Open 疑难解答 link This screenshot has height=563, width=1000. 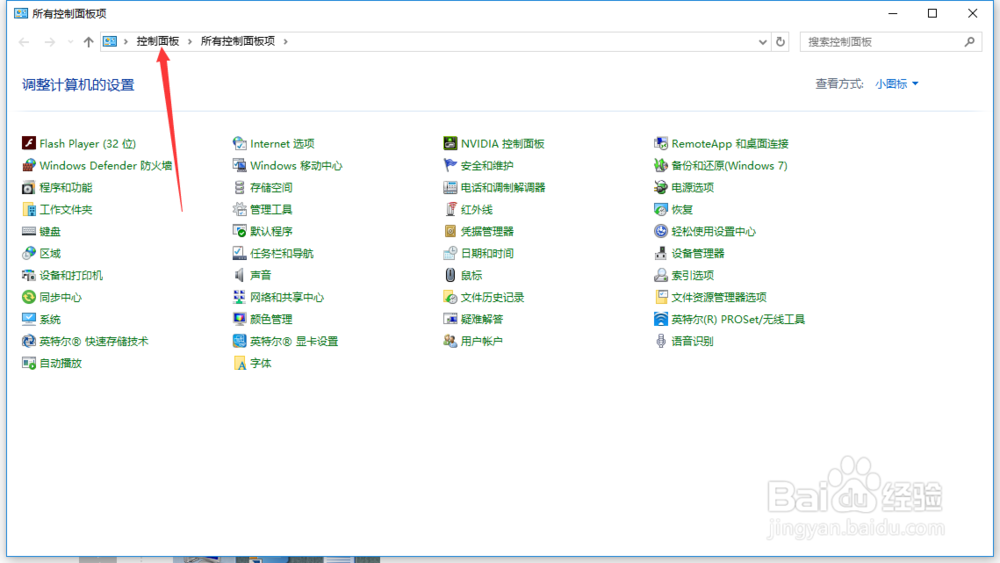coord(482,319)
